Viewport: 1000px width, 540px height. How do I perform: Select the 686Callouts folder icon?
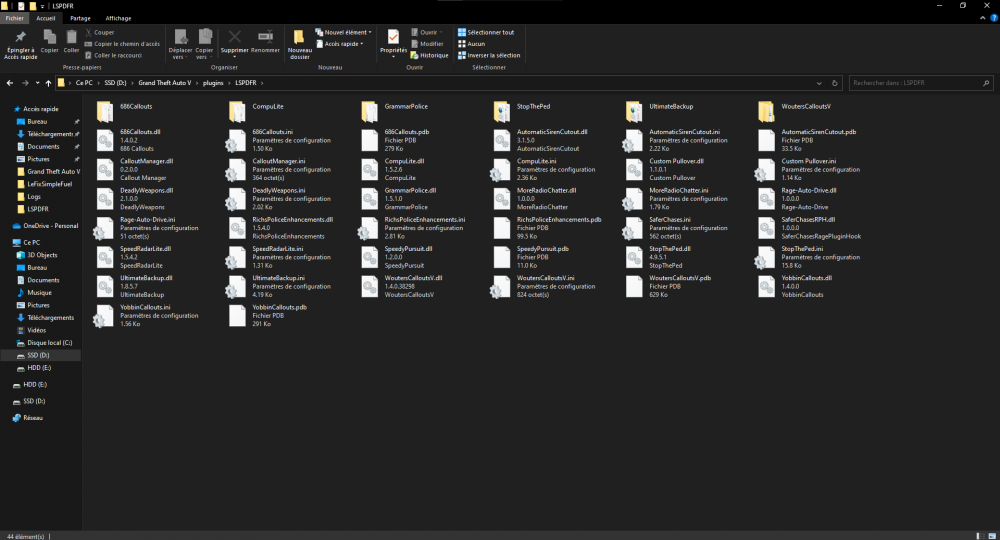point(105,112)
